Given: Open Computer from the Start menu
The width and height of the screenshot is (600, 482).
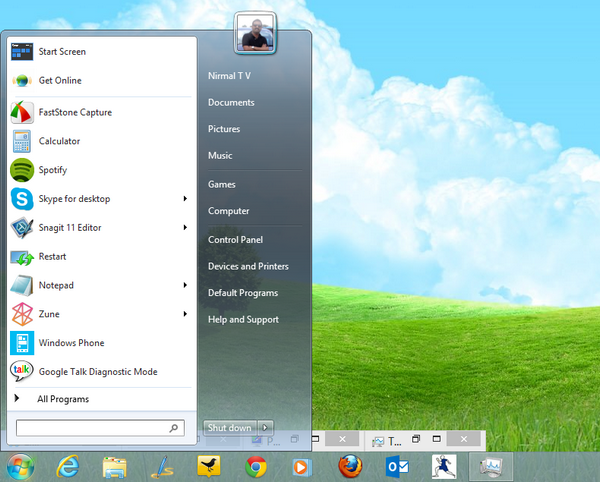Looking at the screenshot, I should 228,211.
